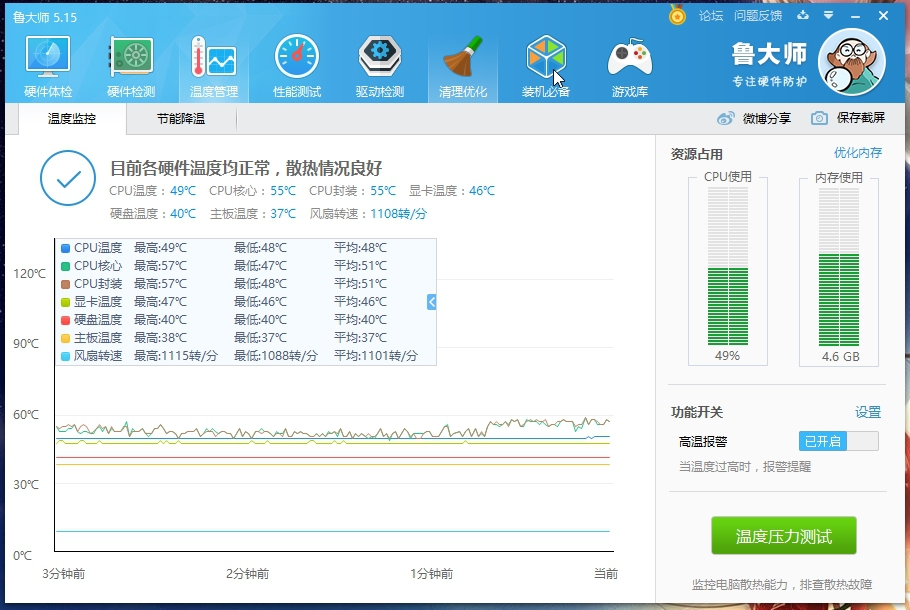Viewport: 910px width, 610px height.
Task: Open 设置 settings link
Action: tap(868, 412)
